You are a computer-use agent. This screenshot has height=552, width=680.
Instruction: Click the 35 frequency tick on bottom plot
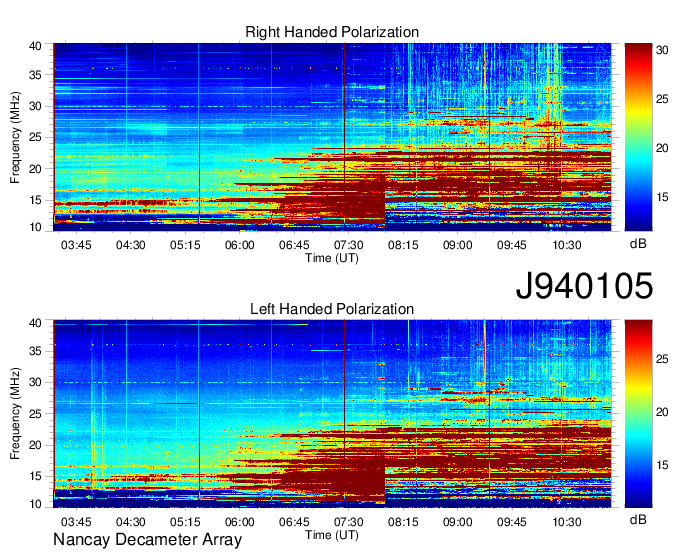(35, 351)
